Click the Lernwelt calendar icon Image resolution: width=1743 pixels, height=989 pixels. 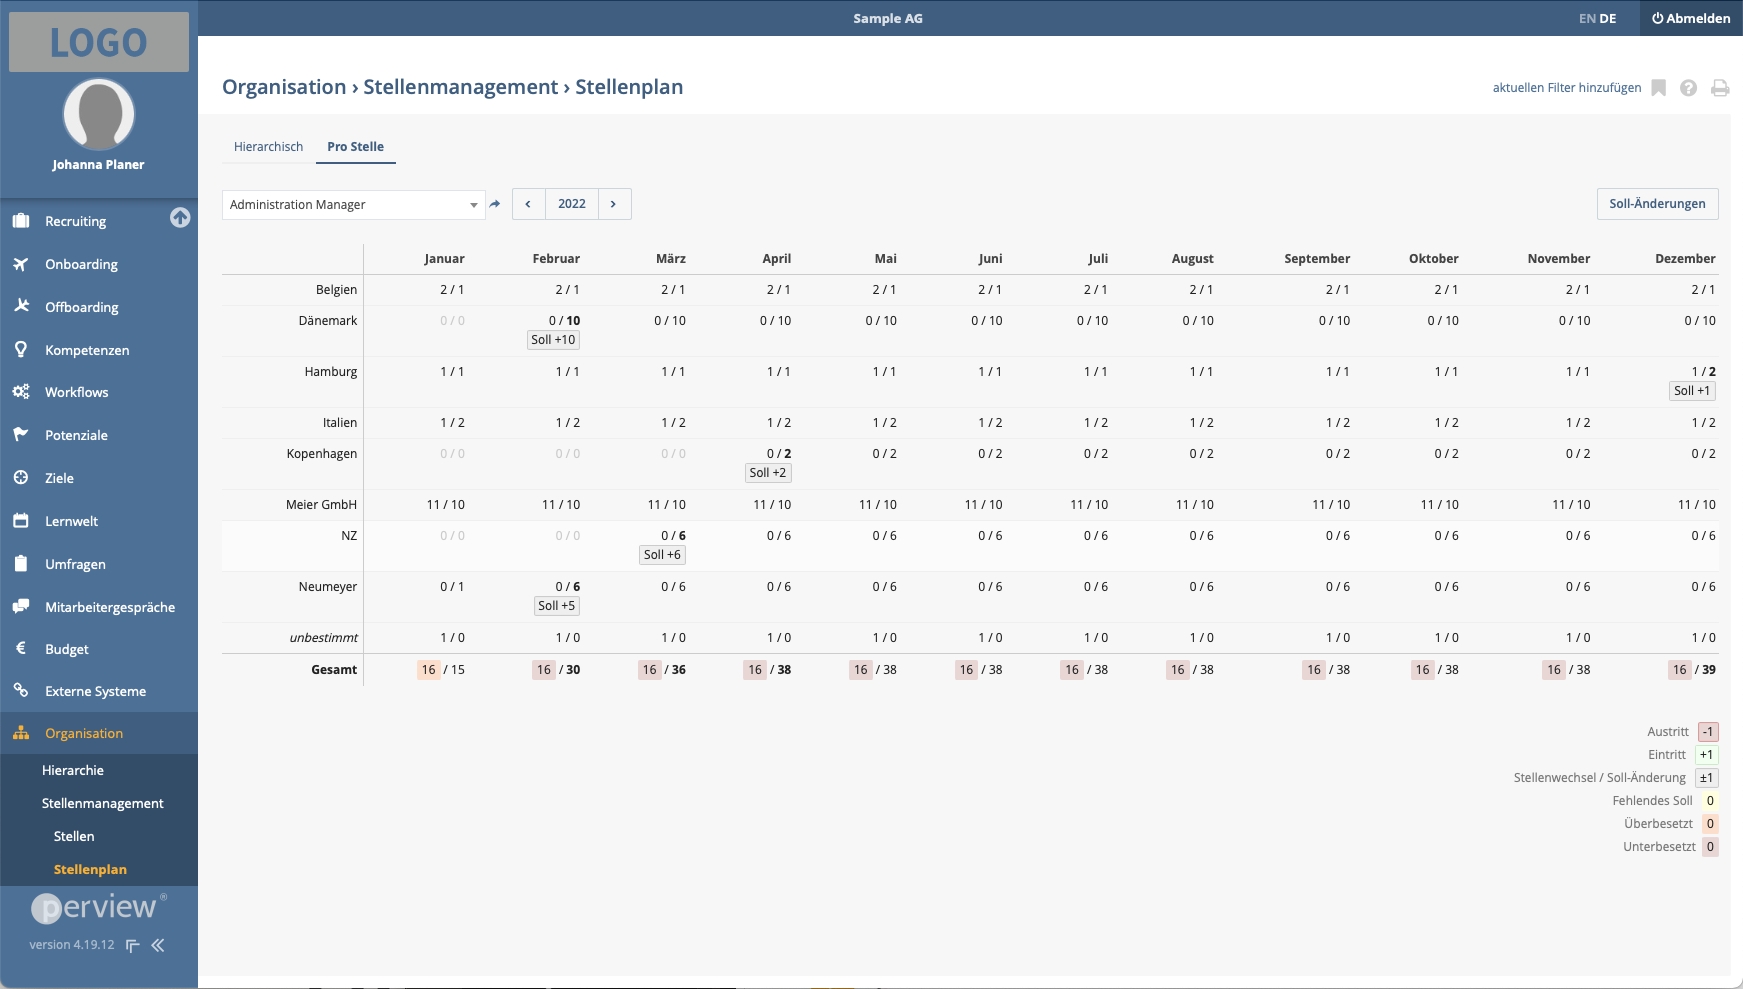click(x=21, y=521)
